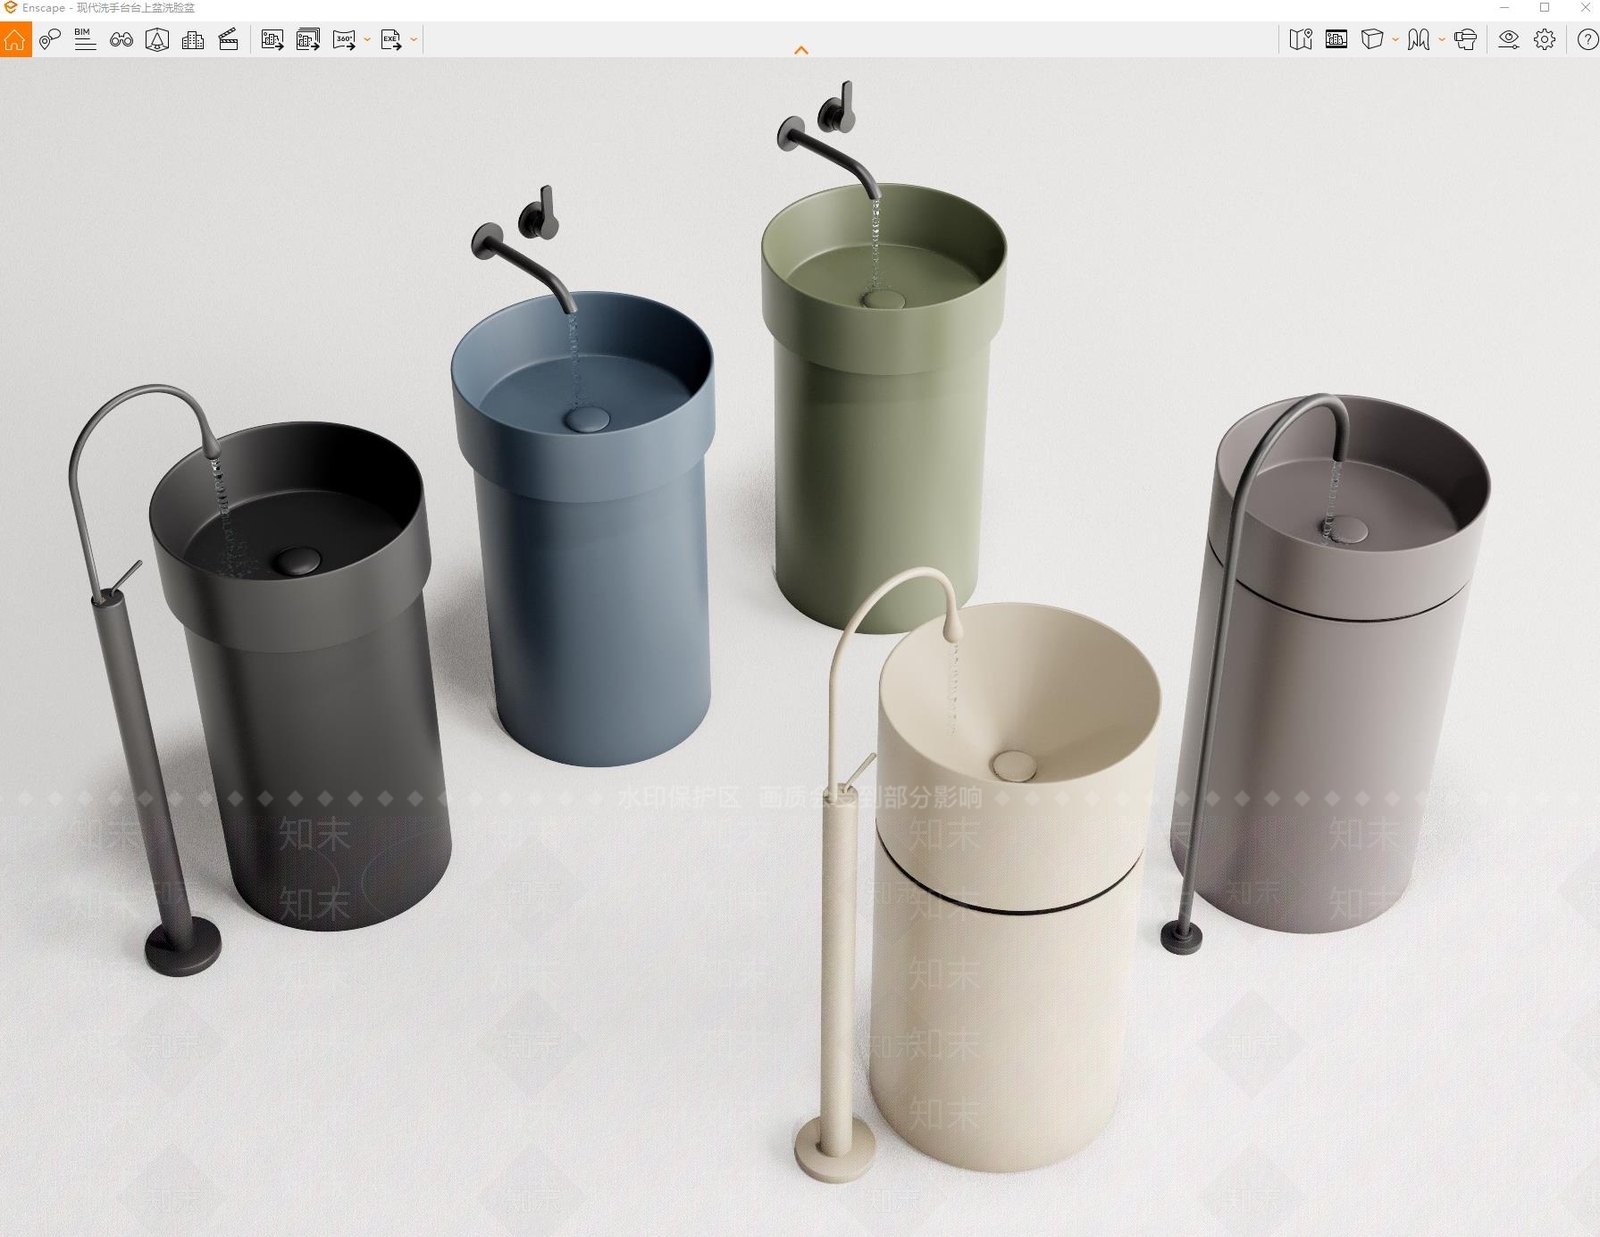1600x1237 pixels.
Task: Toggle the Mini Map icon
Action: (x=1301, y=40)
